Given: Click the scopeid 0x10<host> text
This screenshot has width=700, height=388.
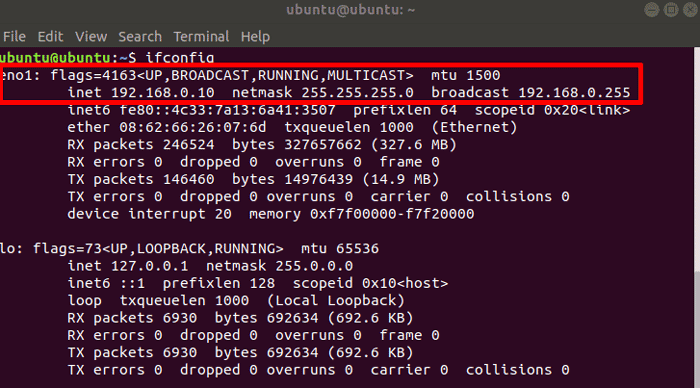Looking at the screenshot, I should pyautogui.click(x=370, y=283).
